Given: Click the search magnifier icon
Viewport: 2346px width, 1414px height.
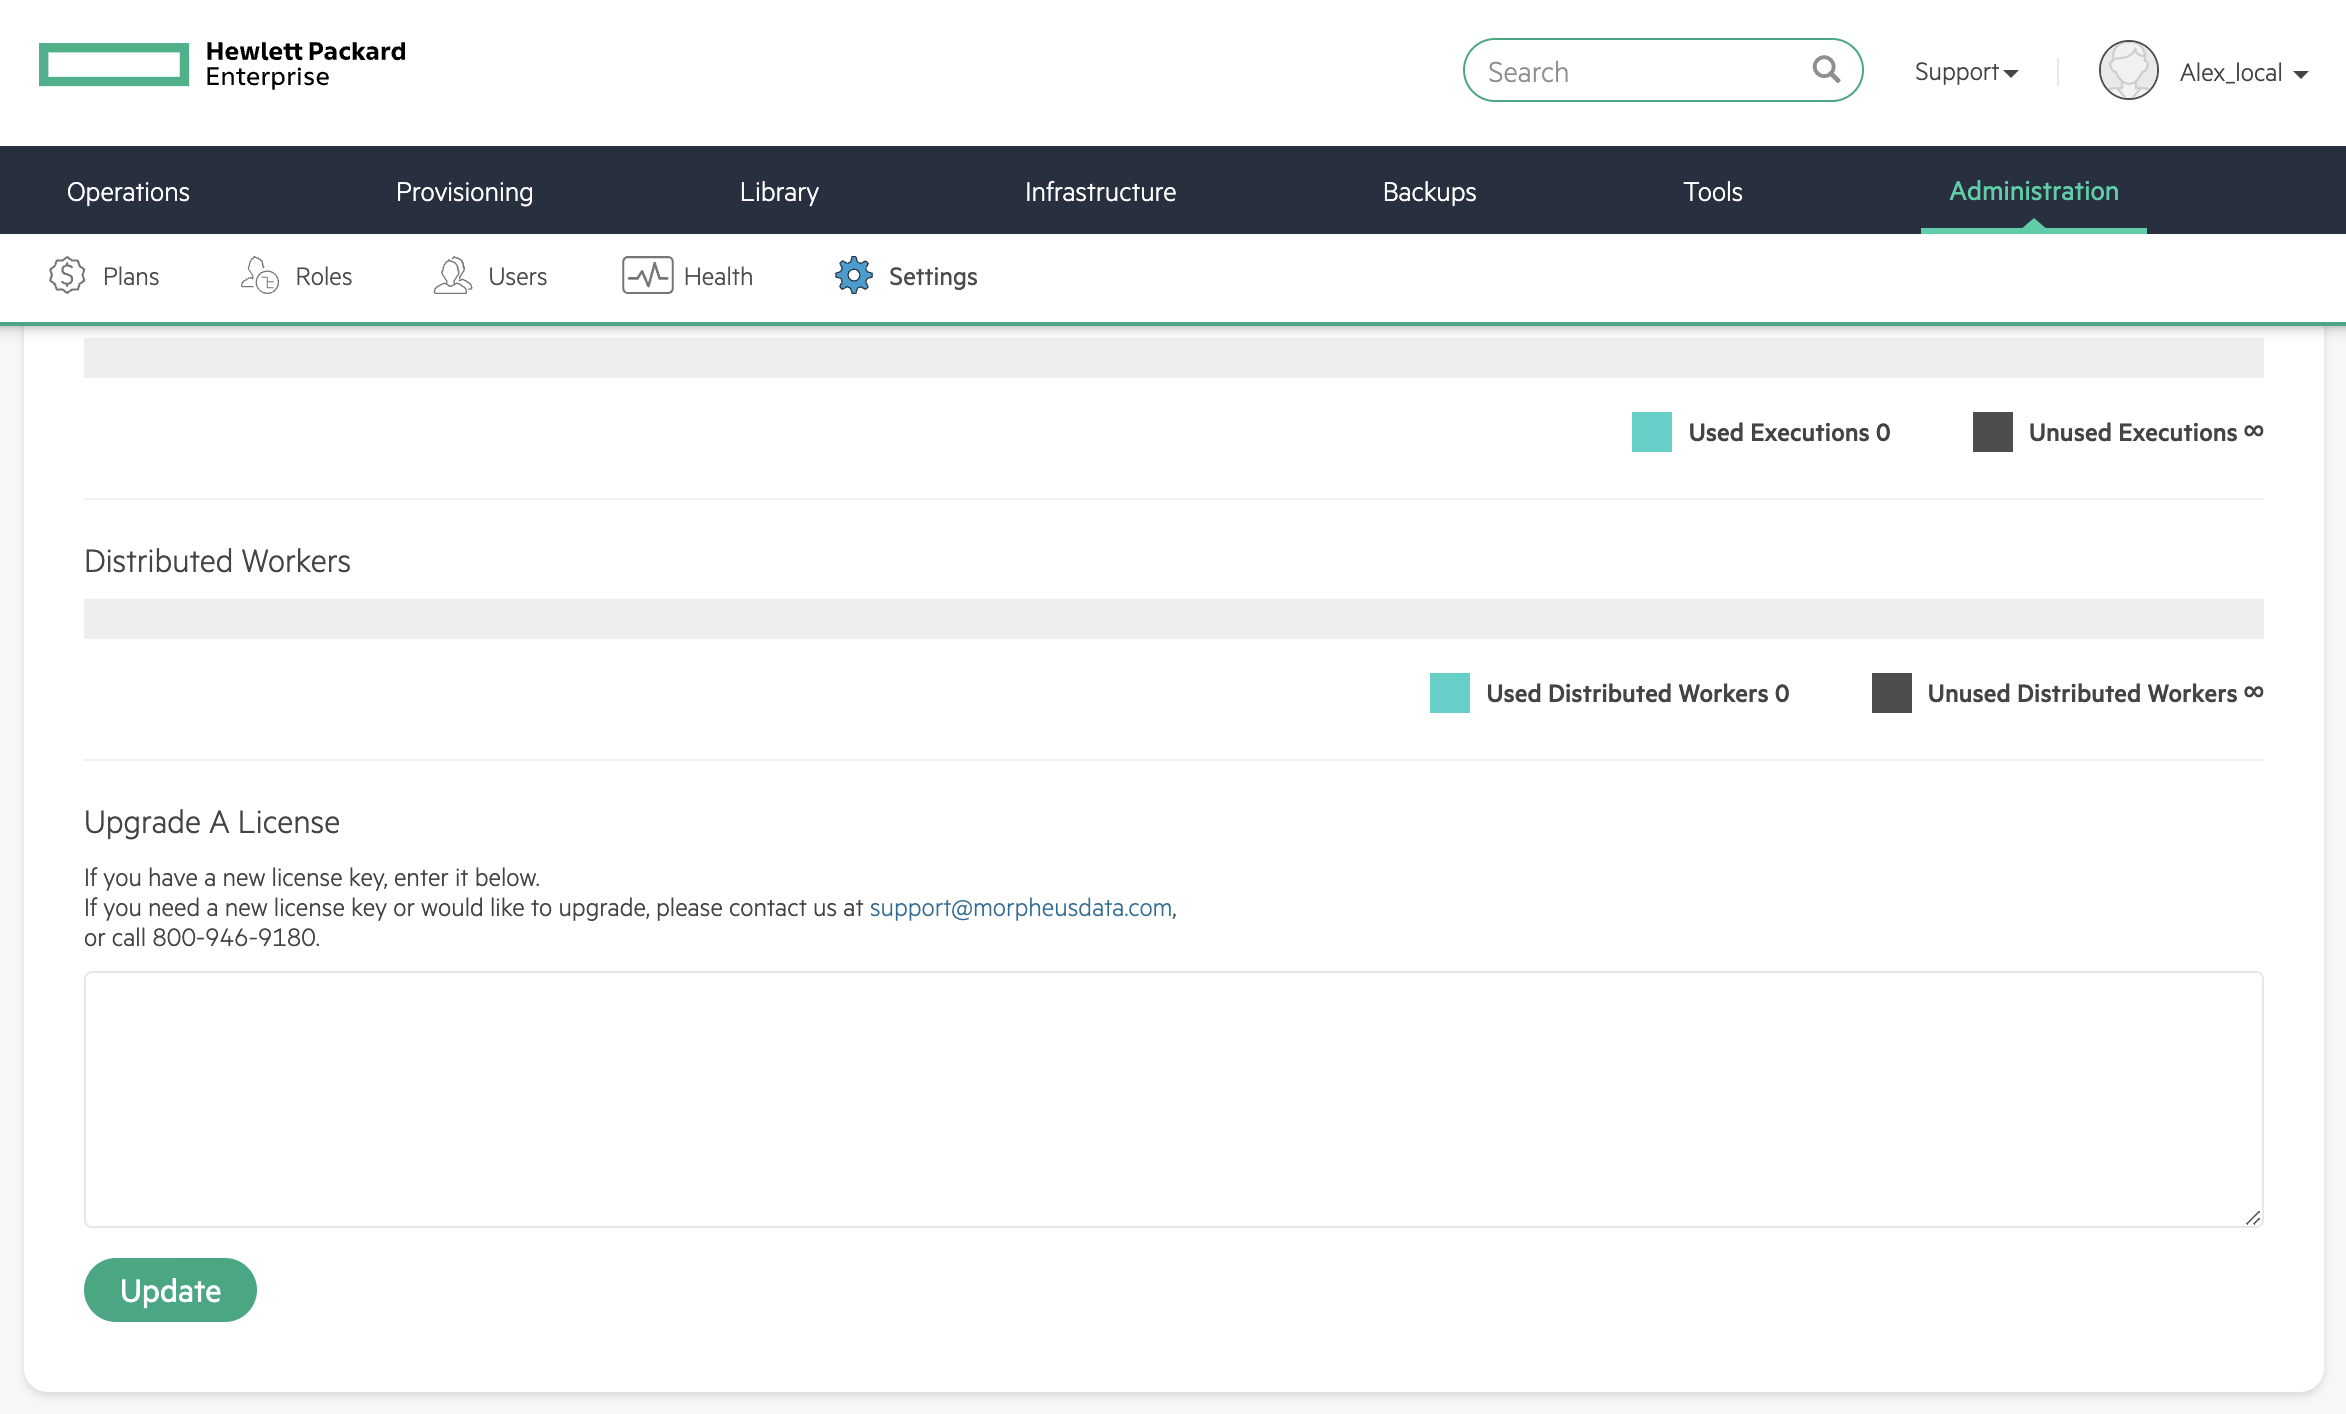Looking at the screenshot, I should tap(1826, 69).
